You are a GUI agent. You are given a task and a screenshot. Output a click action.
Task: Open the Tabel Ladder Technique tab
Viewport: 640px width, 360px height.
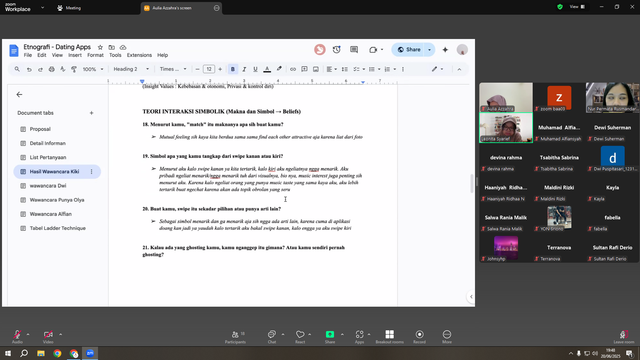click(x=57, y=228)
